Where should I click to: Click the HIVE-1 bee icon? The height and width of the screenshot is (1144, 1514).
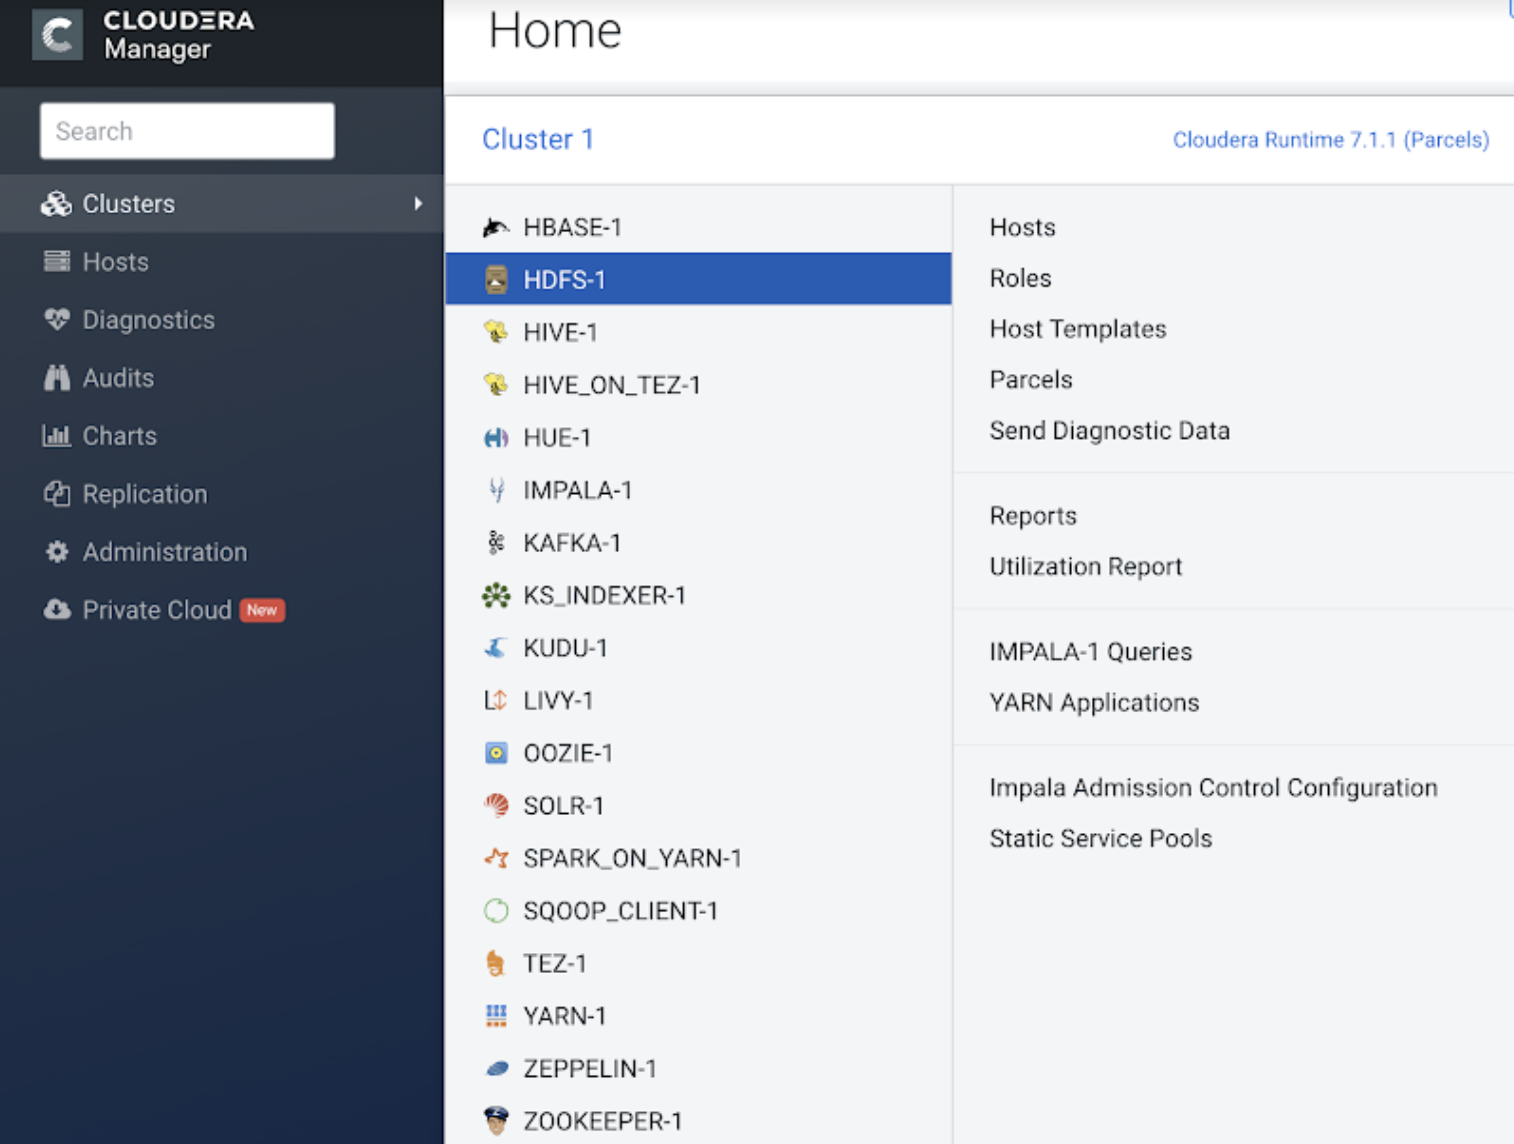(x=495, y=332)
